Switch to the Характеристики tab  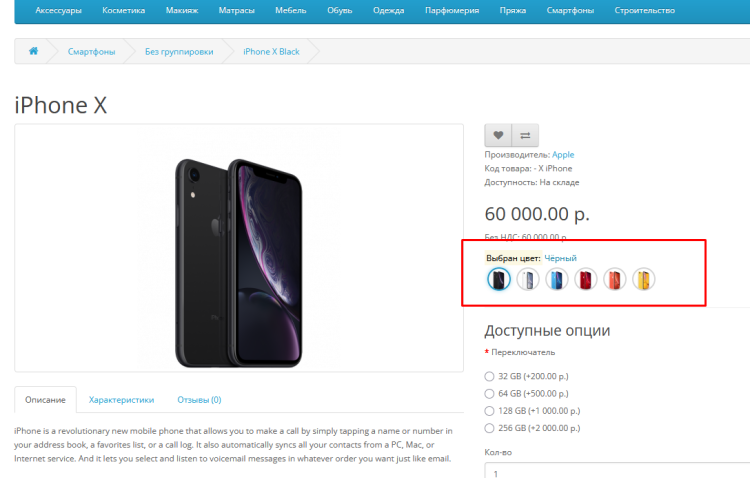point(121,399)
